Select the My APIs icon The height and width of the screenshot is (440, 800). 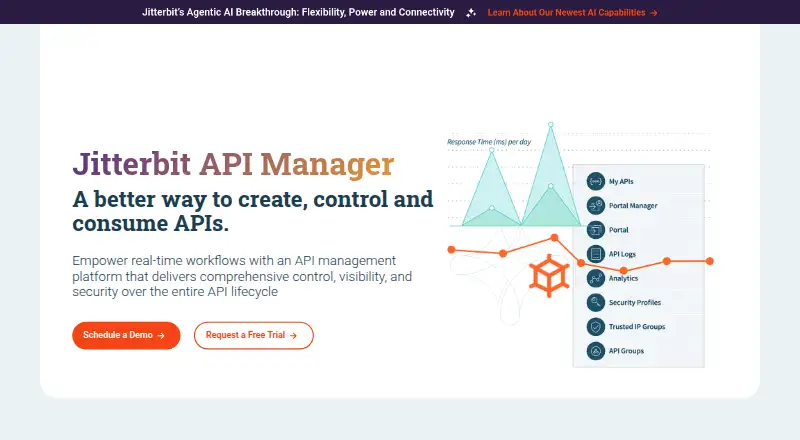(595, 181)
